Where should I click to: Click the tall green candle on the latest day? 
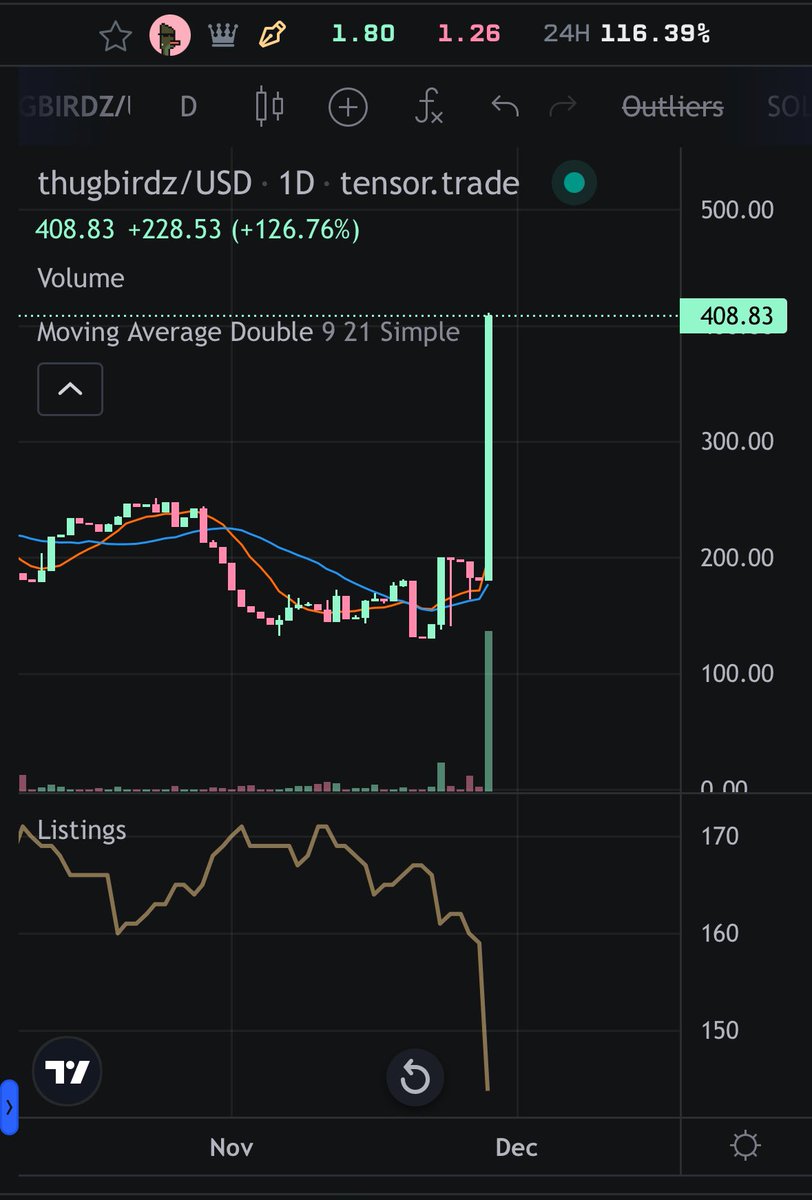click(489, 447)
